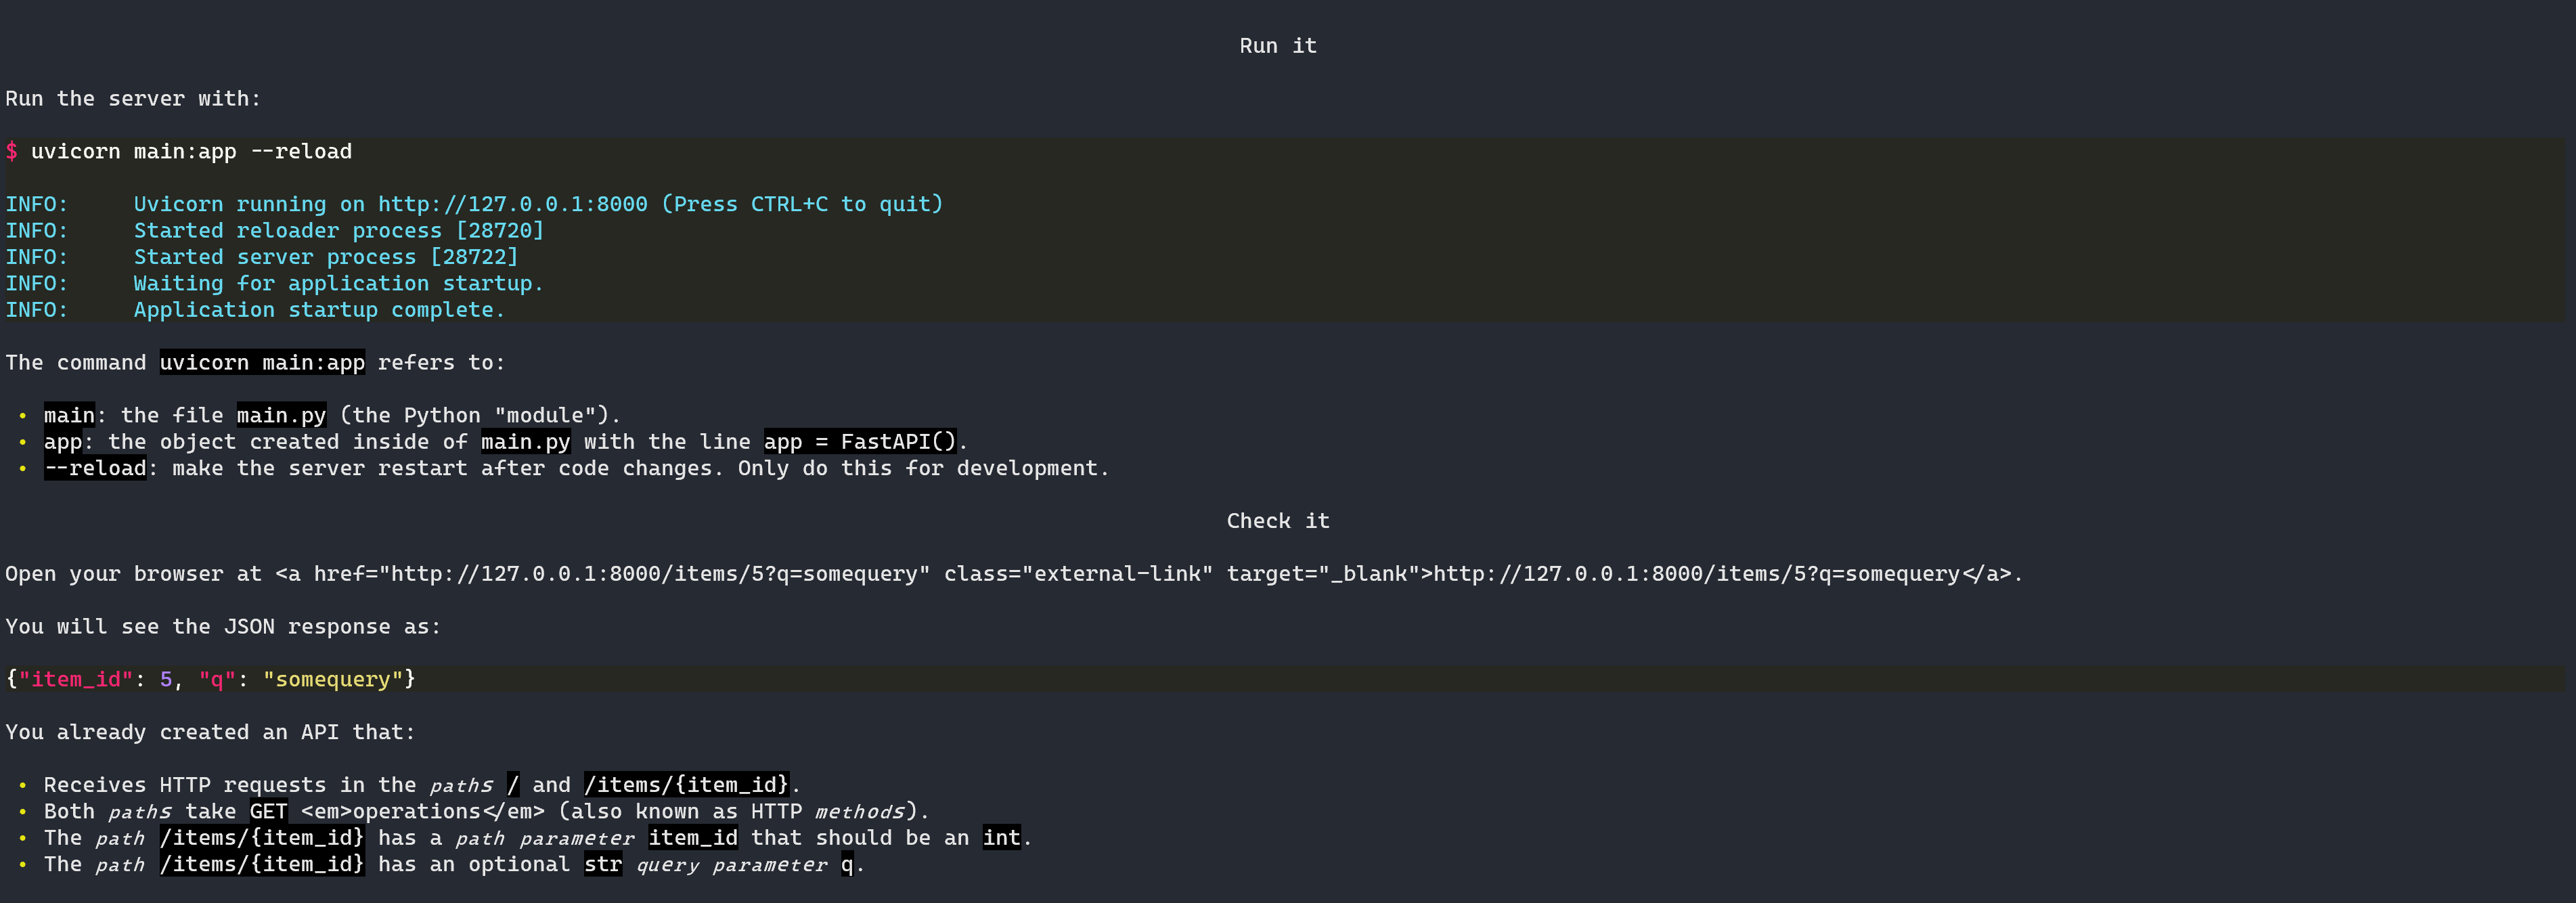The height and width of the screenshot is (903, 2576).
Task: Click the highlighted 'uvicorn main:app' inline code
Action: (262, 363)
